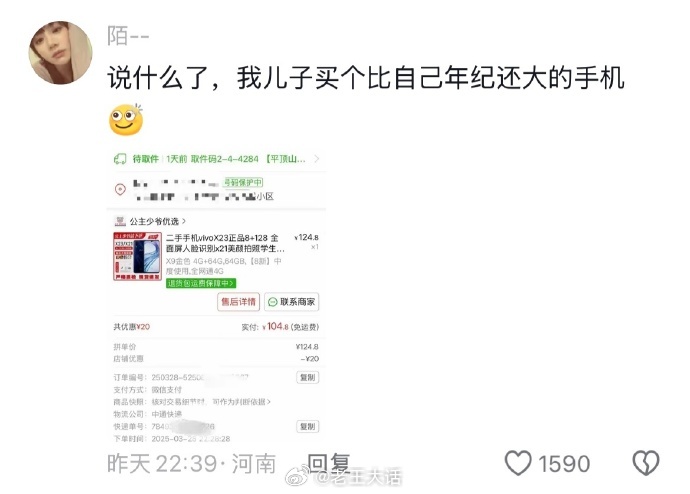Open 退货包运费保障中 green tag
This screenshot has height=494, width=690.
pos(201,283)
